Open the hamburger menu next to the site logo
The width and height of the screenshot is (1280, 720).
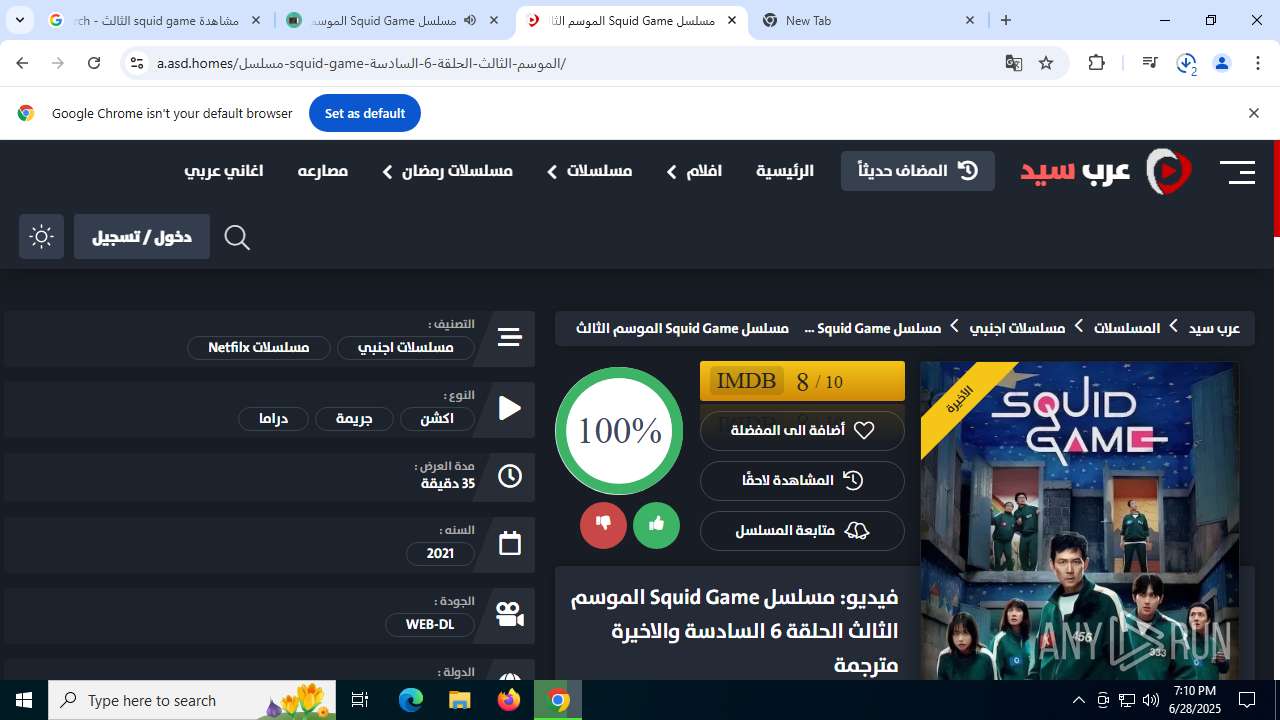tap(1237, 172)
